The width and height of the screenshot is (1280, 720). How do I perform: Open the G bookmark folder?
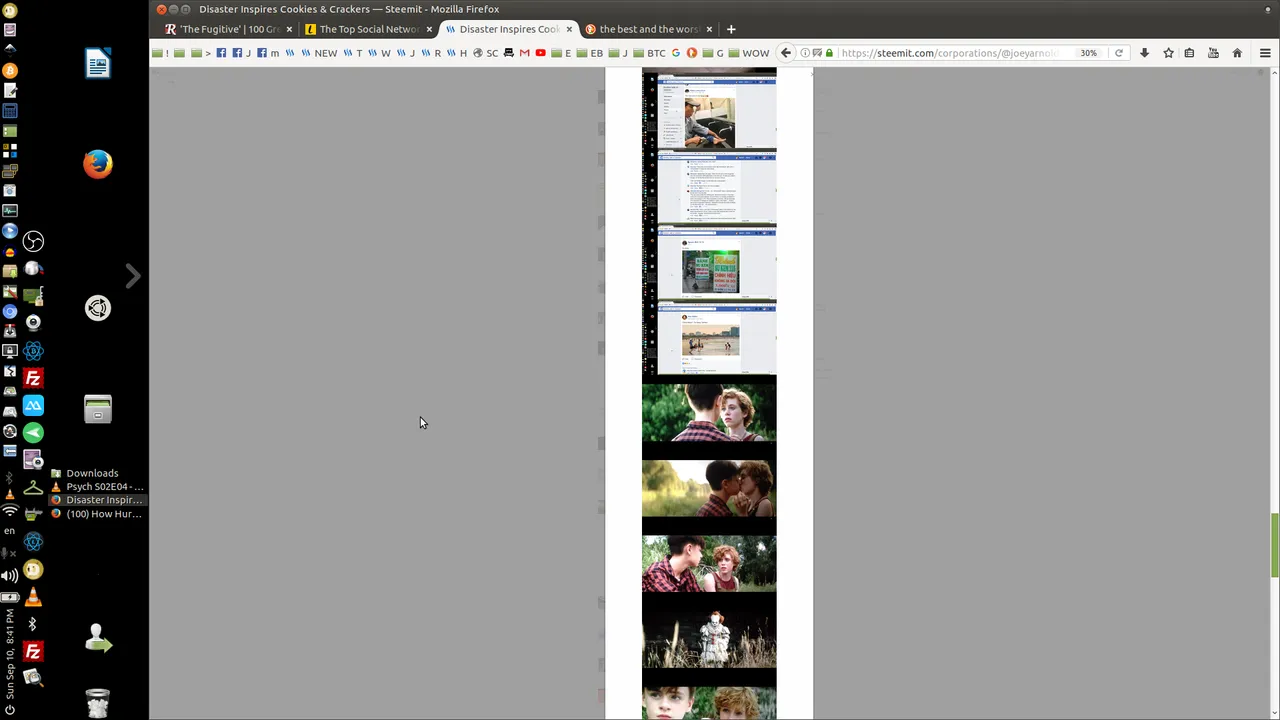tap(713, 53)
